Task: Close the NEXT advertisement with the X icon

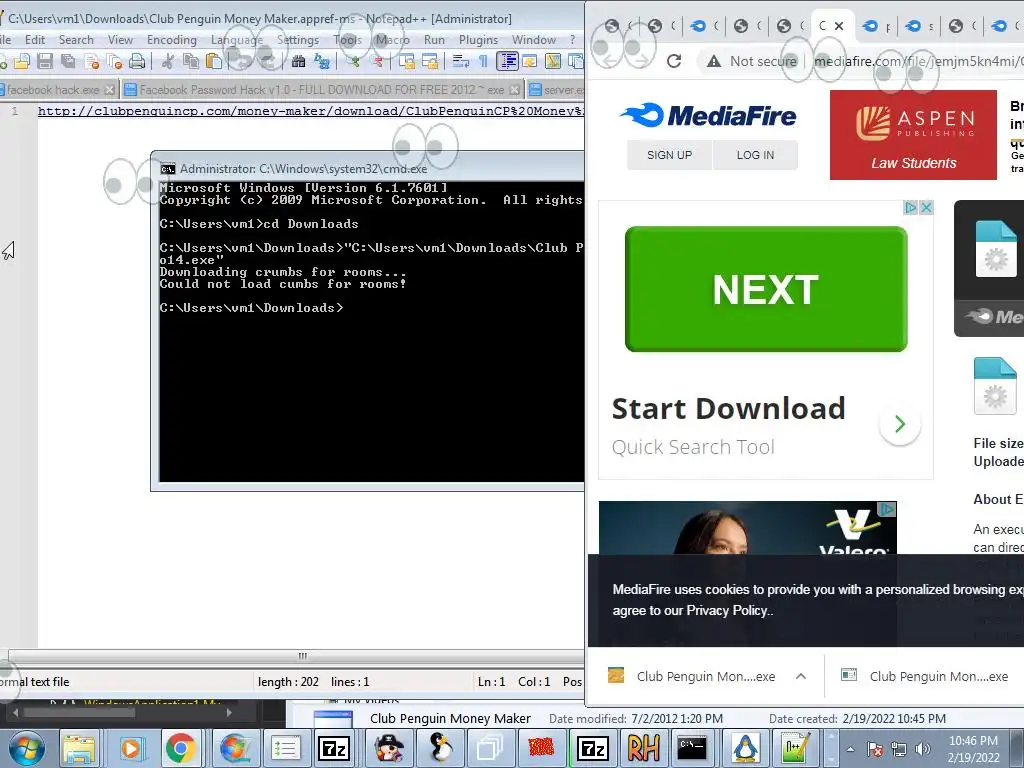Action: pyautogui.click(x=926, y=208)
